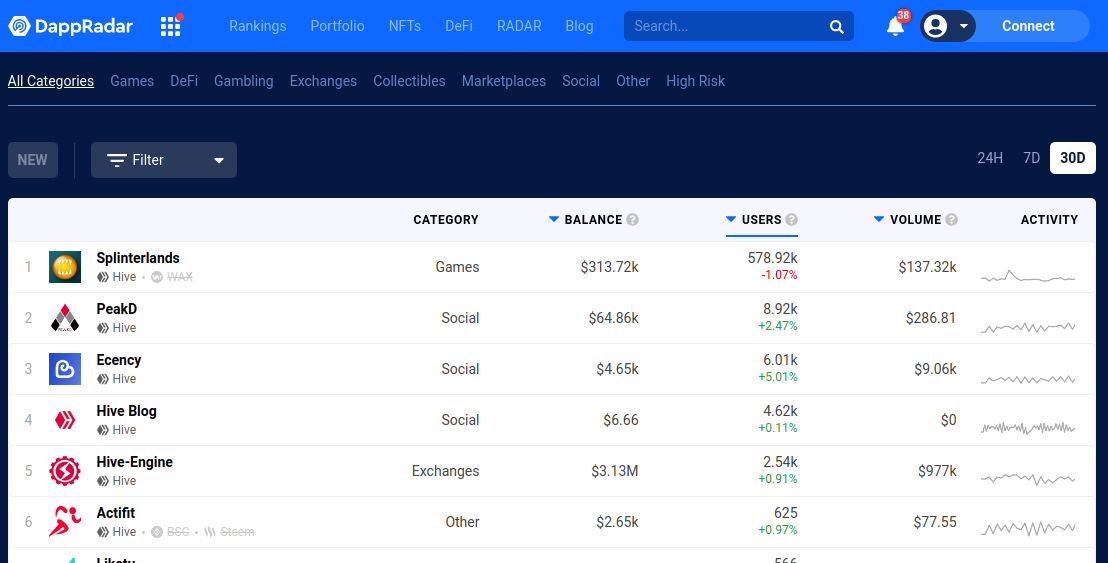Click the BSC chain icon under Actifit
The image size is (1108, 563).
pyautogui.click(x=157, y=532)
